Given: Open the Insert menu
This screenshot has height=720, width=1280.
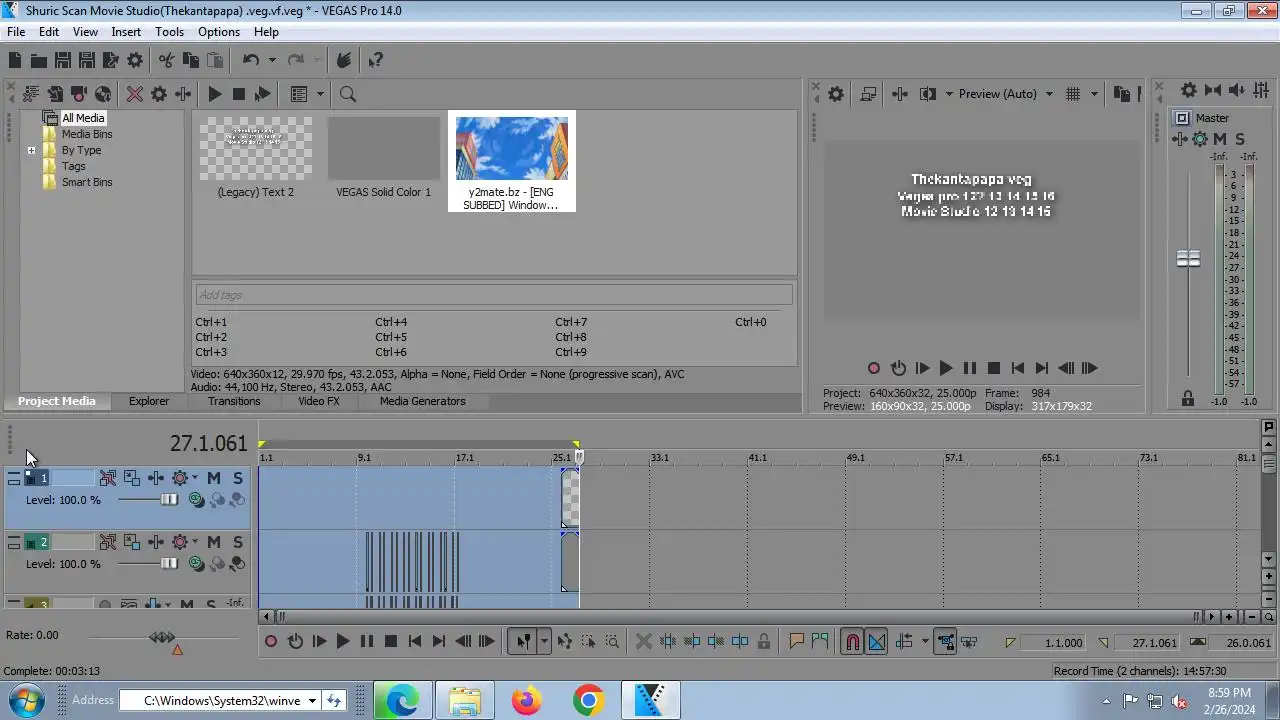Looking at the screenshot, I should 126,32.
